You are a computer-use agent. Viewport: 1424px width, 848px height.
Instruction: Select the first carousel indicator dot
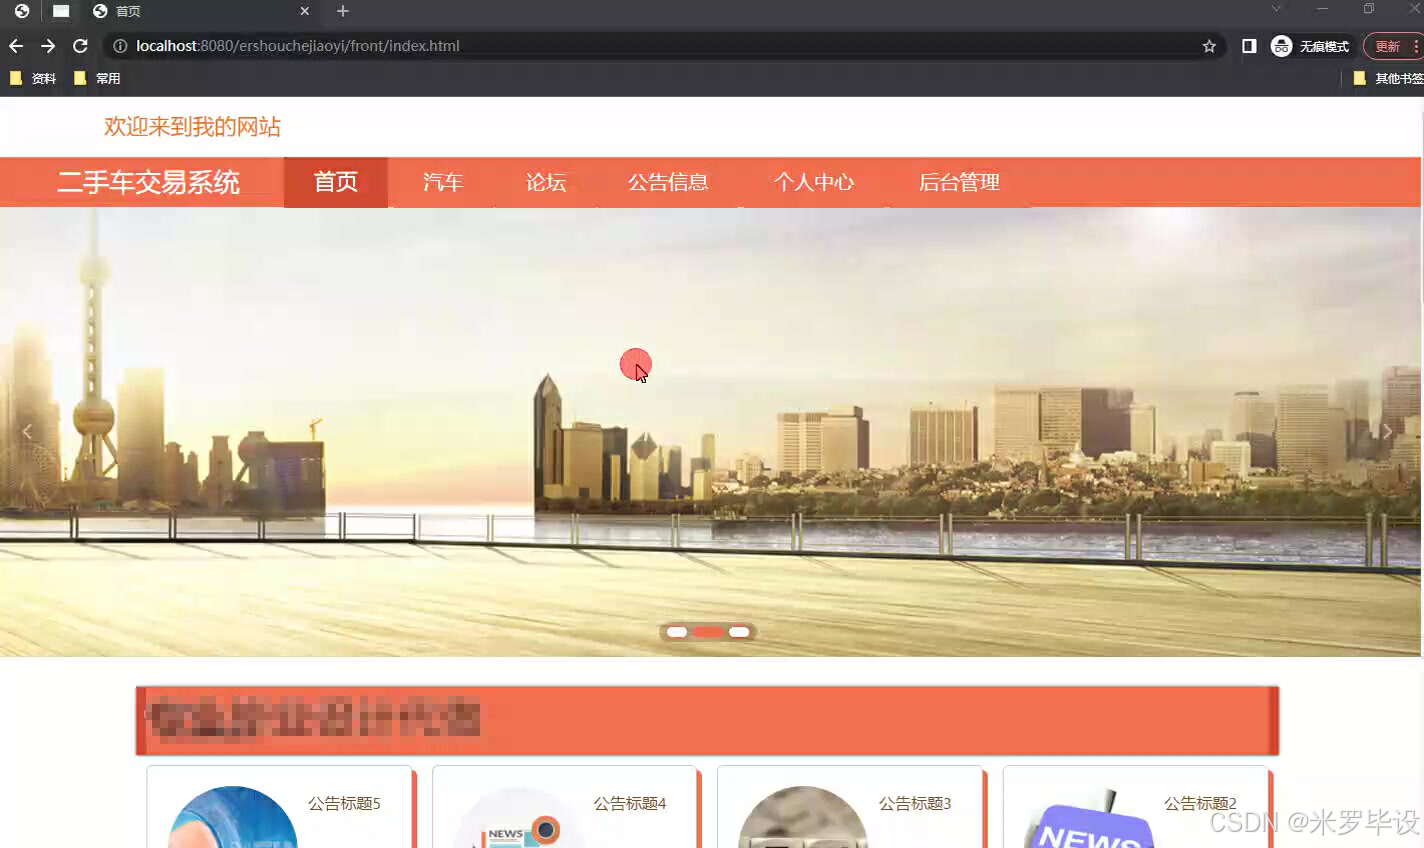677,632
